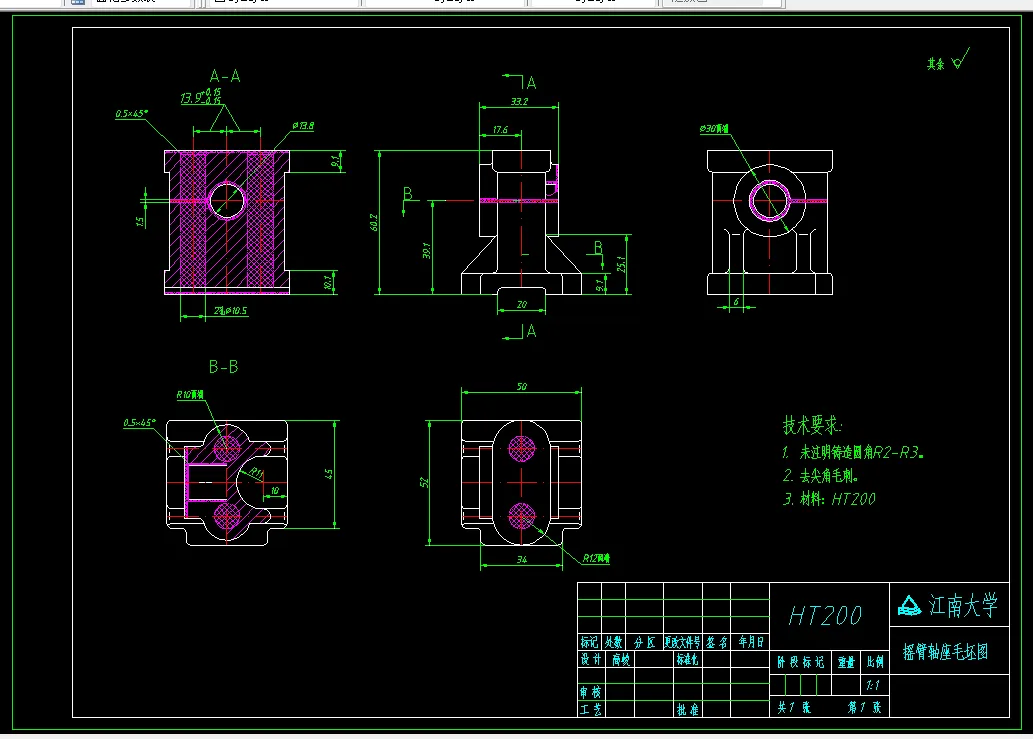
Task: Click the upper A section cutting mark
Action: click(520, 82)
